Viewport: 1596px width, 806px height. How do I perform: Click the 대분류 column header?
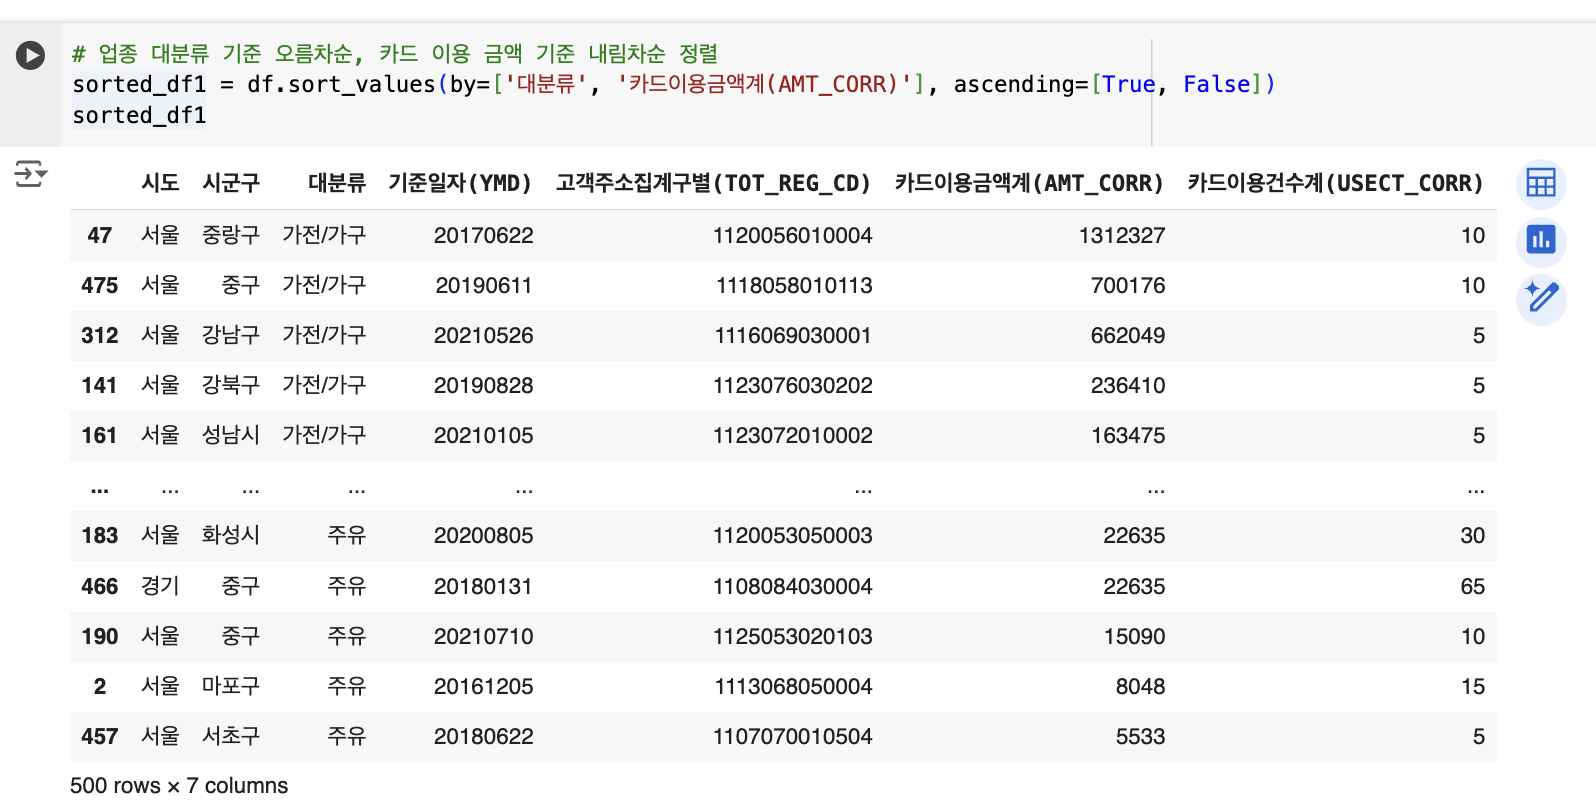(337, 183)
